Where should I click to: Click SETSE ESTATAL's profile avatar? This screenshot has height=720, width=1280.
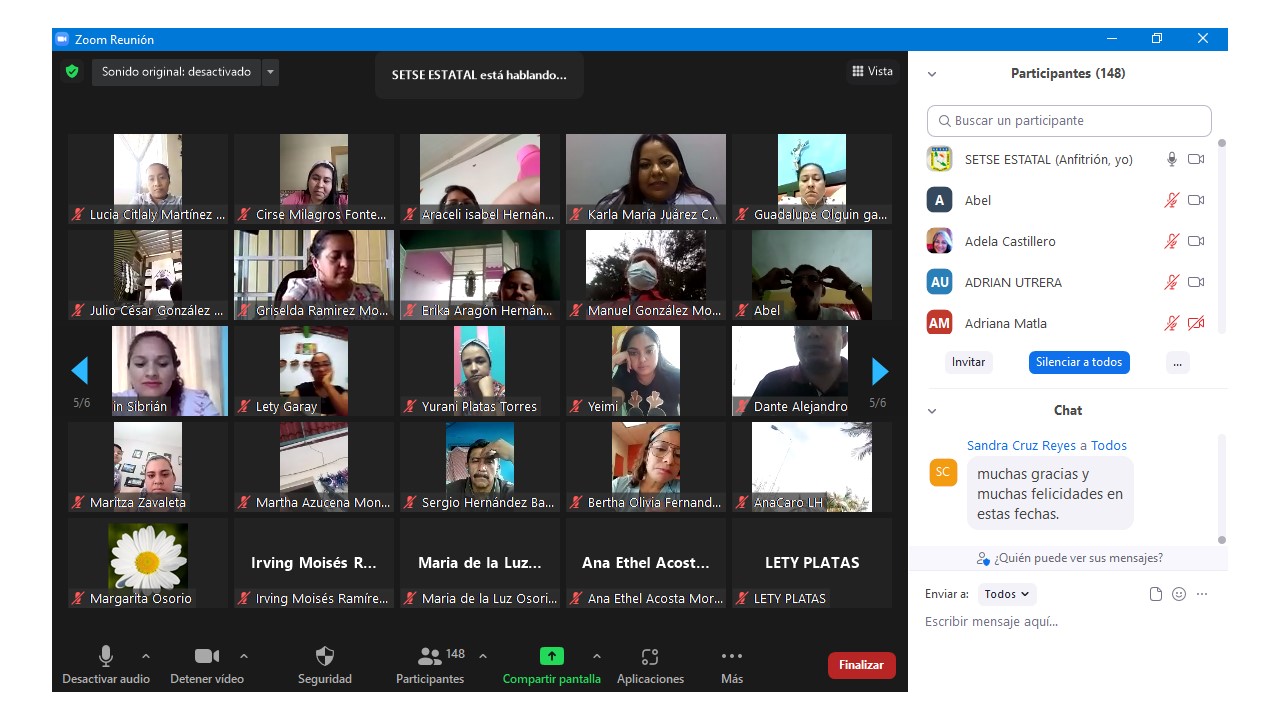tap(939, 159)
